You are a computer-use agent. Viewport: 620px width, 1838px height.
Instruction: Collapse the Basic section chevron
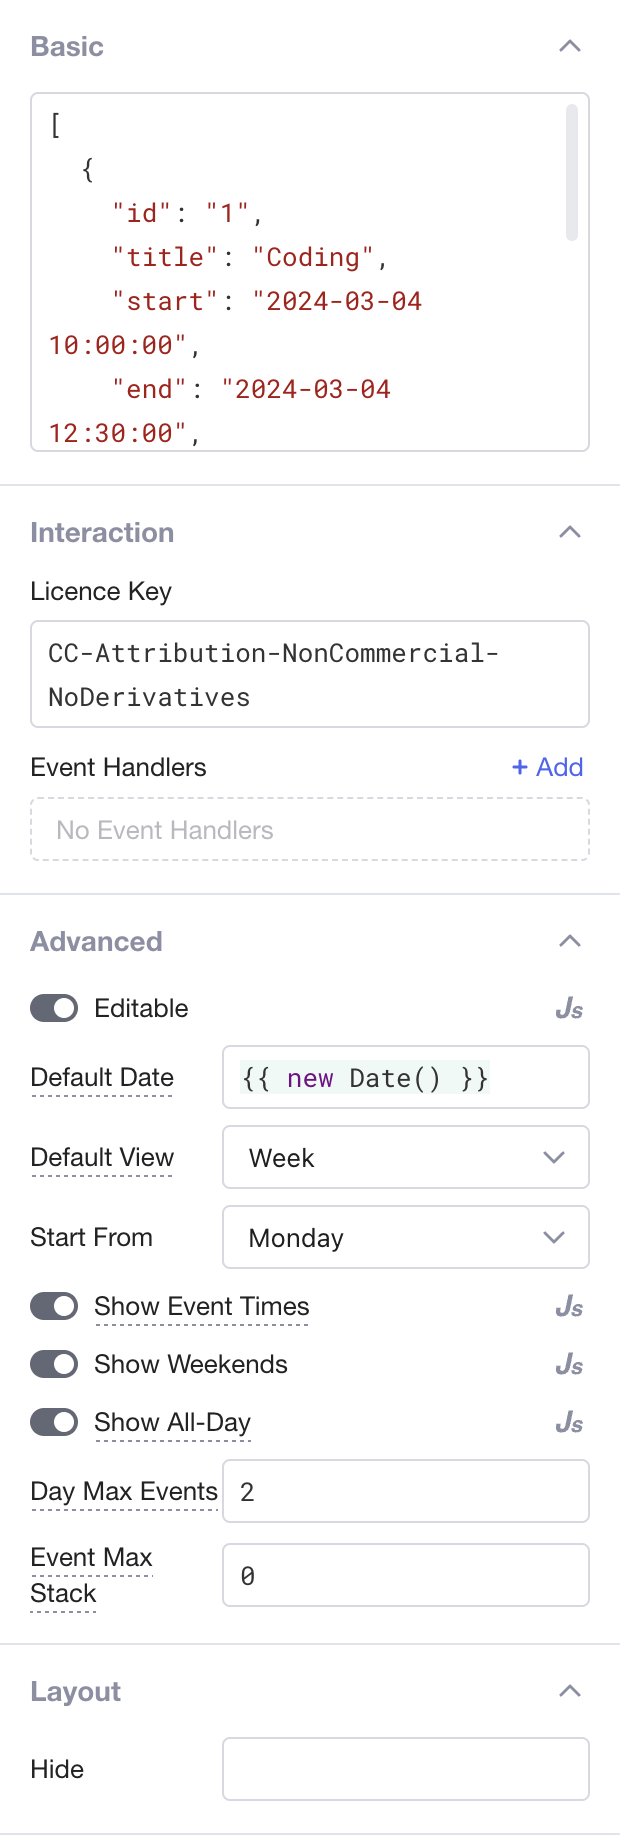[x=570, y=46]
